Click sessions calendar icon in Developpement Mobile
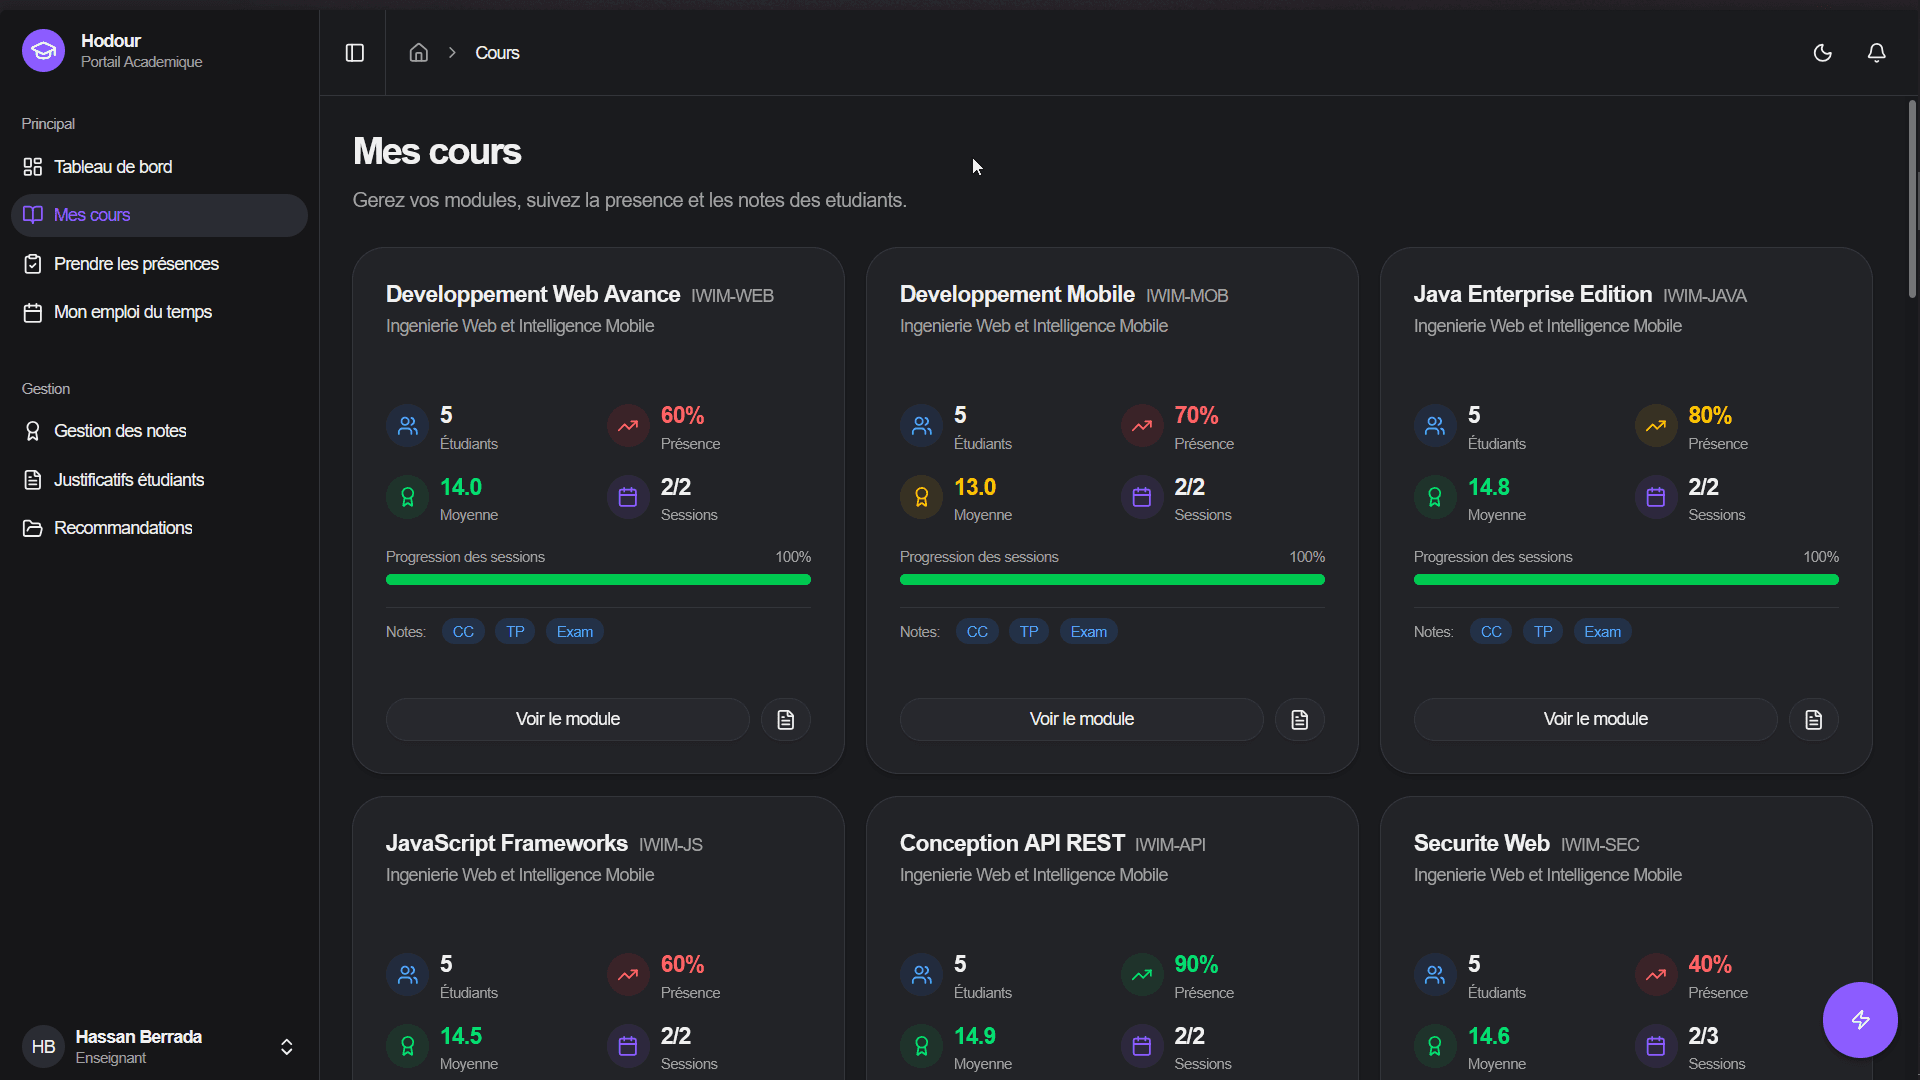This screenshot has height=1080, width=1920. [1142, 497]
